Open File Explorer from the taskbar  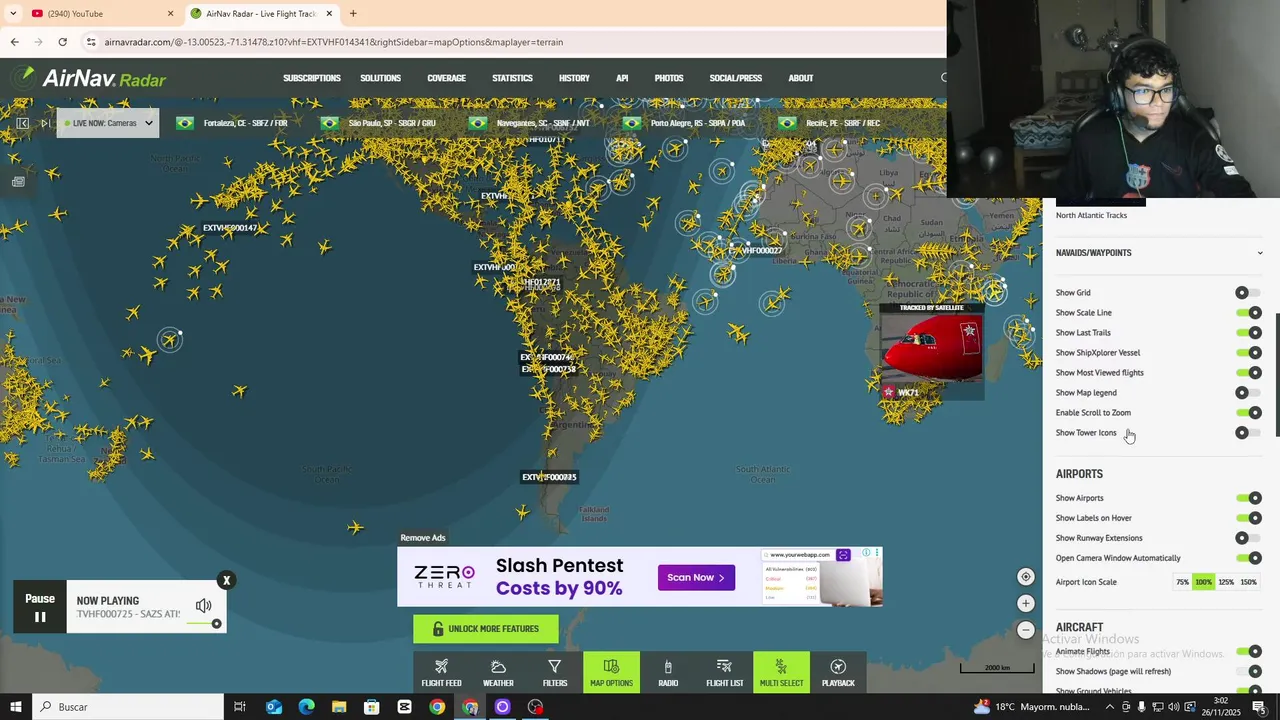point(339,707)
